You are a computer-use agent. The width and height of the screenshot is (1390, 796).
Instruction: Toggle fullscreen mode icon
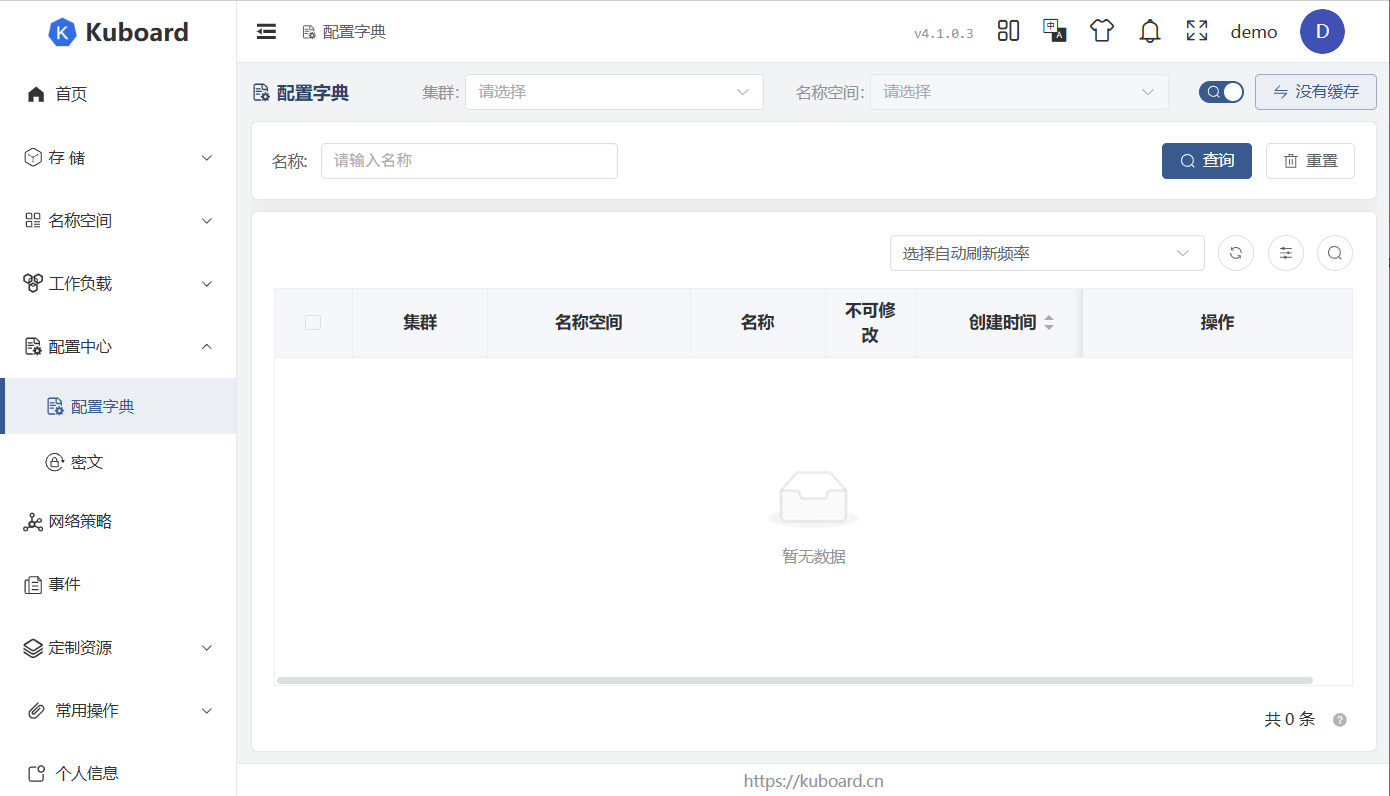tap(1197, 31)
